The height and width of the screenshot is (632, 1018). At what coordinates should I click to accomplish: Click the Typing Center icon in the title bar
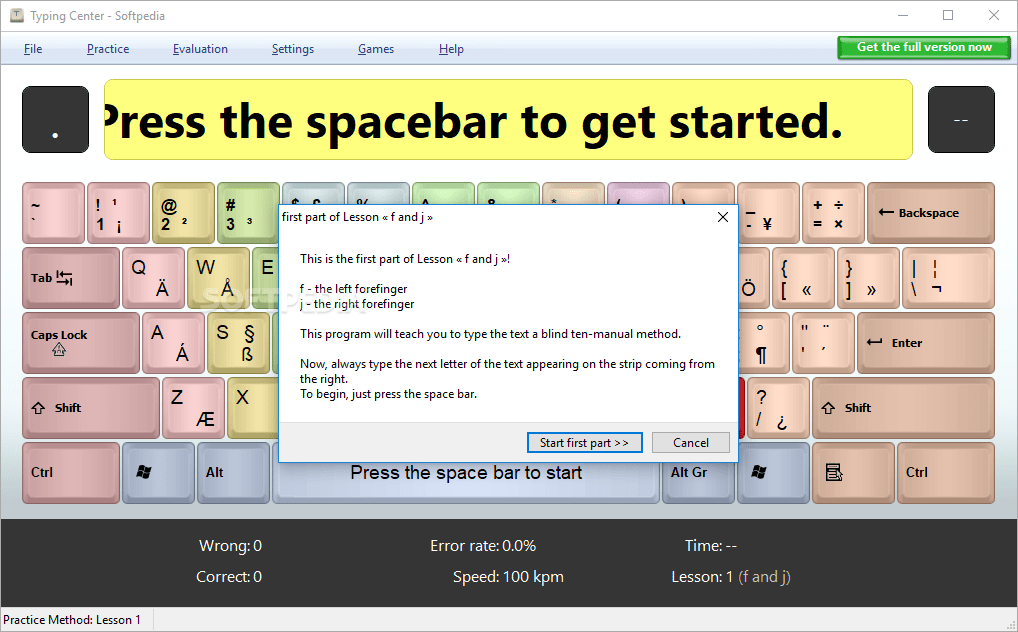[17, 15]
